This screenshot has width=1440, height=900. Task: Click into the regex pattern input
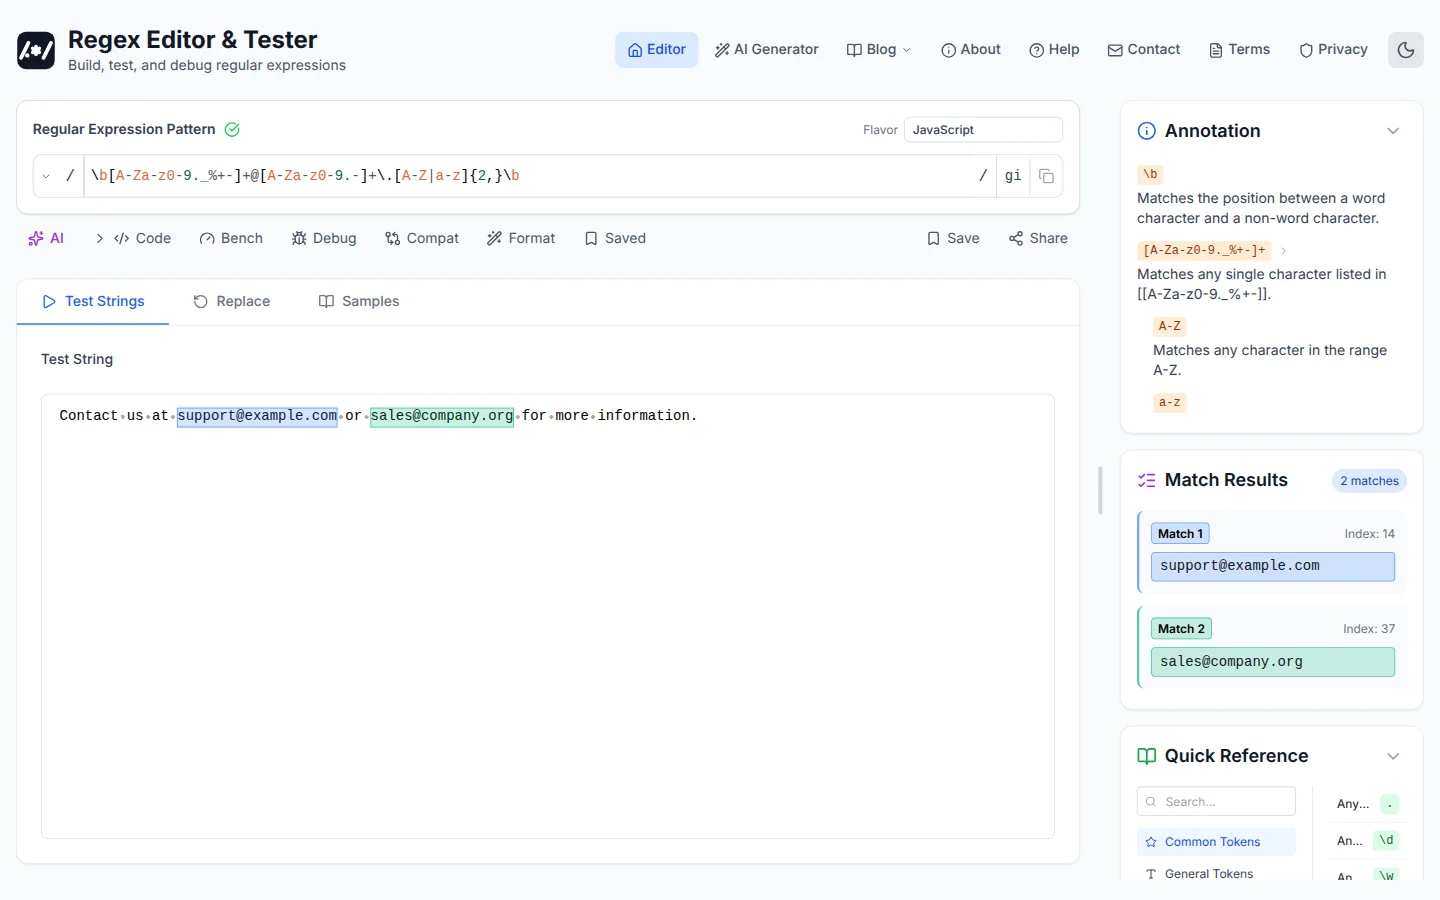pos(530,176)
